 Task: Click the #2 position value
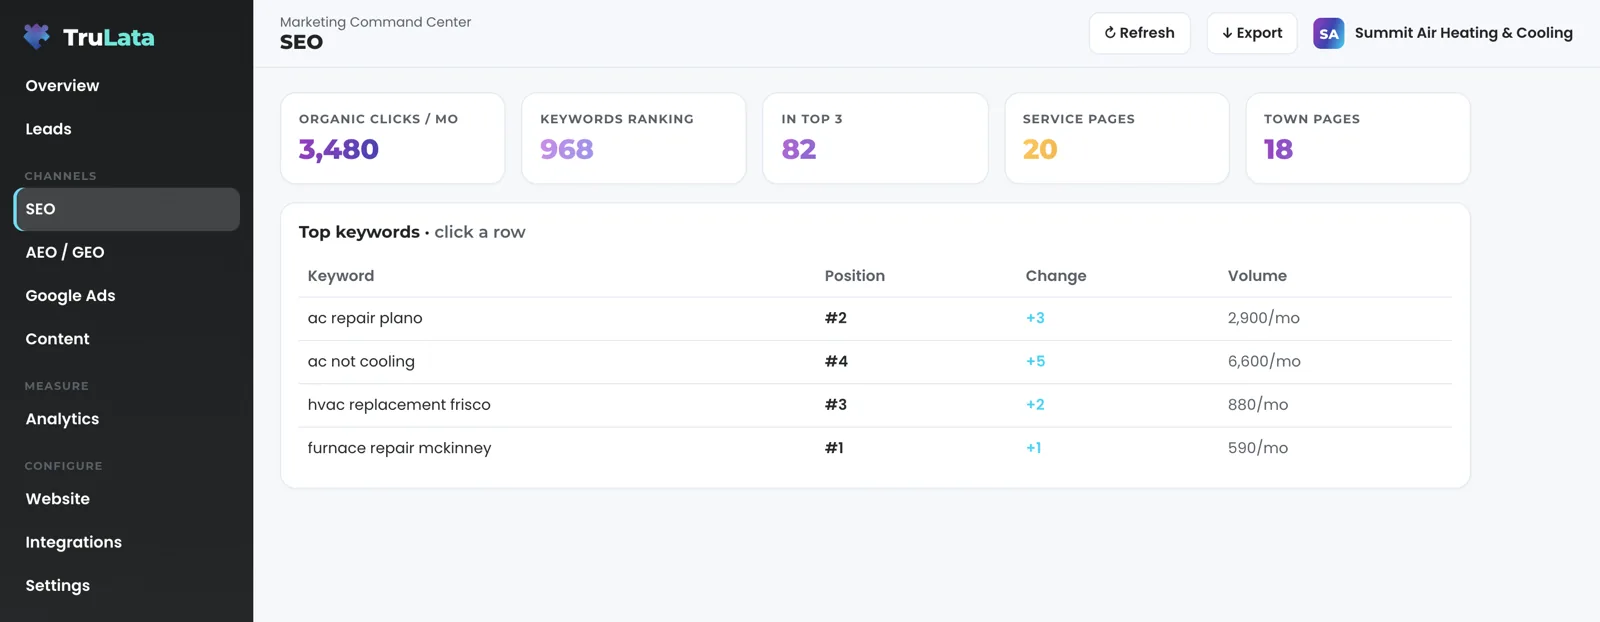click(836, 318)
